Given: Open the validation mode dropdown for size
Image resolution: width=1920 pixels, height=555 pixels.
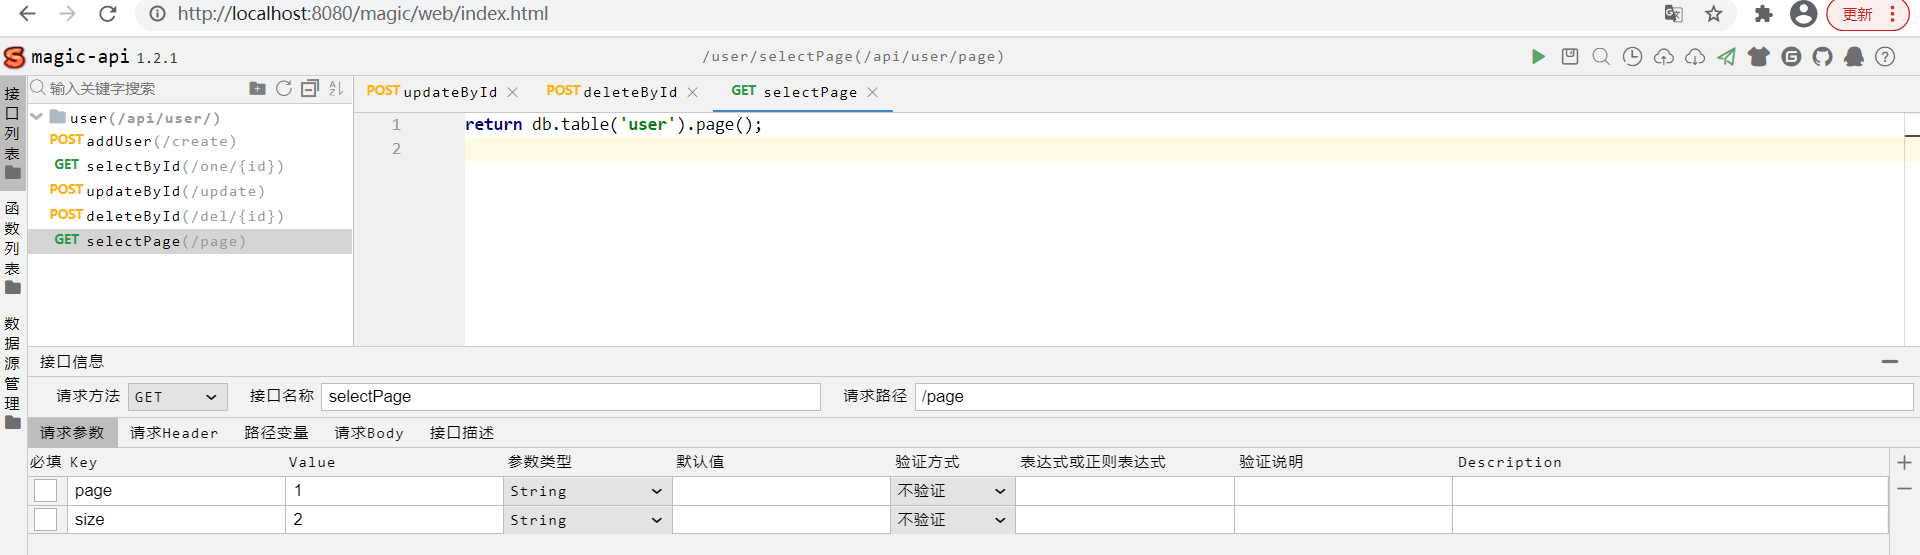Looking at the screenshot, I should (x=951, y=520).
